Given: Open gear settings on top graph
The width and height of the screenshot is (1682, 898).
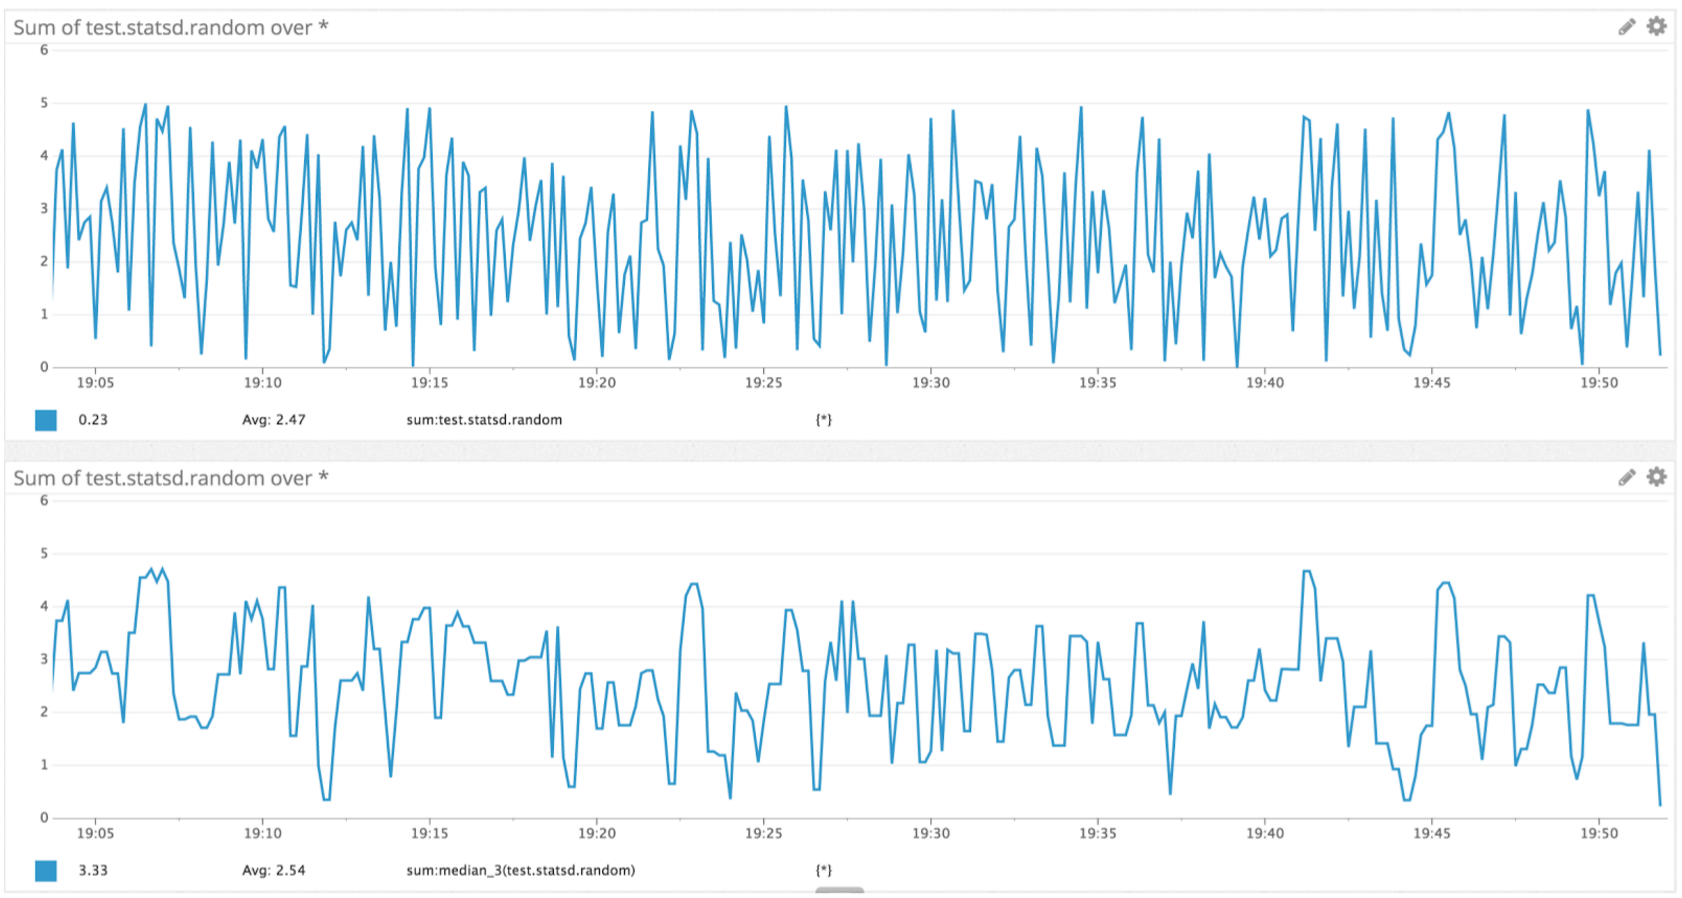Looking at the screenshot, I should [x=1657, y=26].
